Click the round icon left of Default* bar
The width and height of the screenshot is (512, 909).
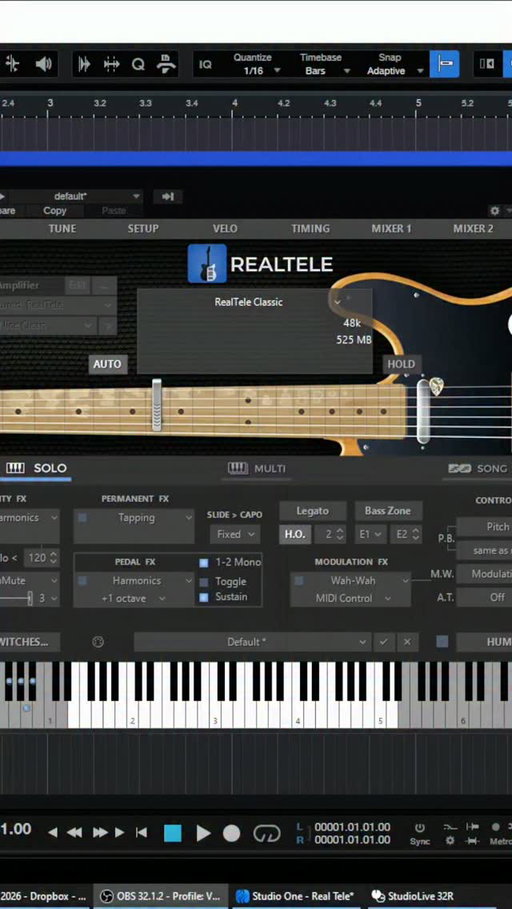point(98,642)
